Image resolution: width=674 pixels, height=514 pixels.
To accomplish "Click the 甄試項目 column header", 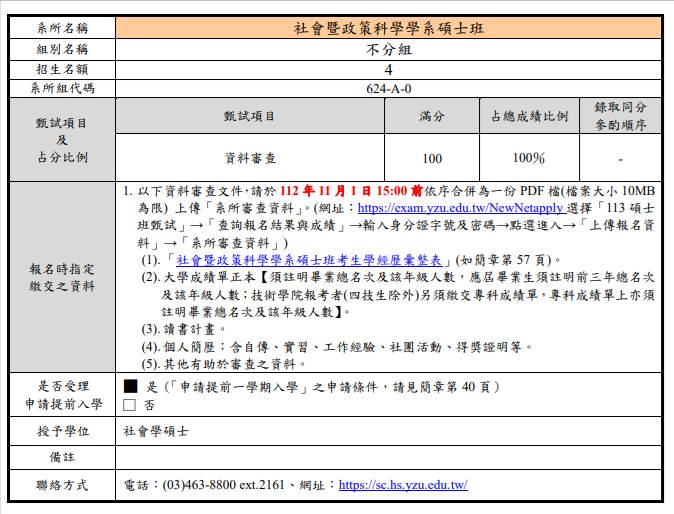I will (250, 116).
